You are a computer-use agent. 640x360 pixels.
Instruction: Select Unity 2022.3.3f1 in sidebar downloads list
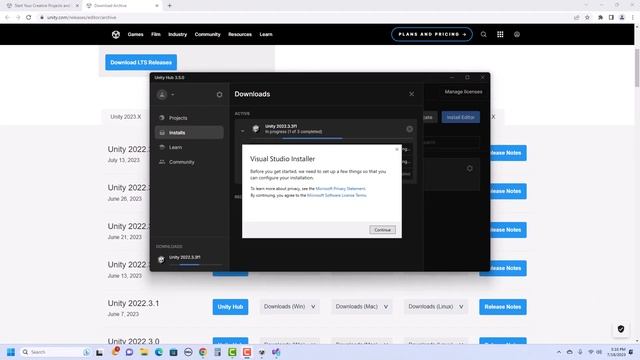(x=184, y=258)
